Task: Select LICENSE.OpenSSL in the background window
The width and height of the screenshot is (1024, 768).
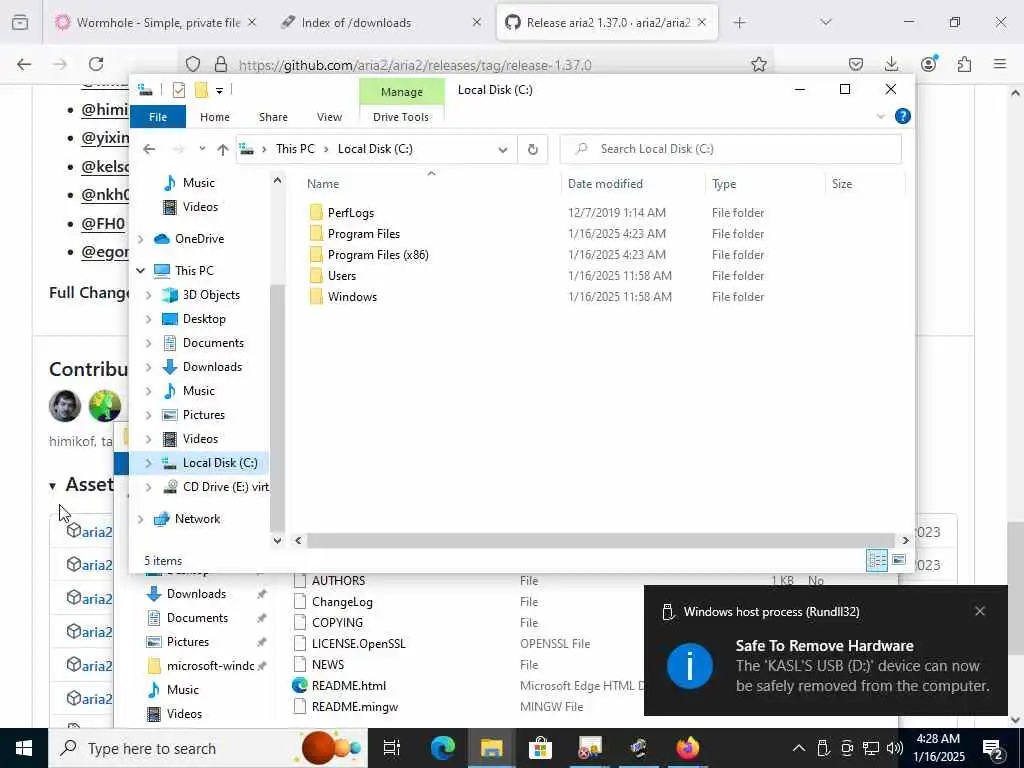Action: pos(359,644)
